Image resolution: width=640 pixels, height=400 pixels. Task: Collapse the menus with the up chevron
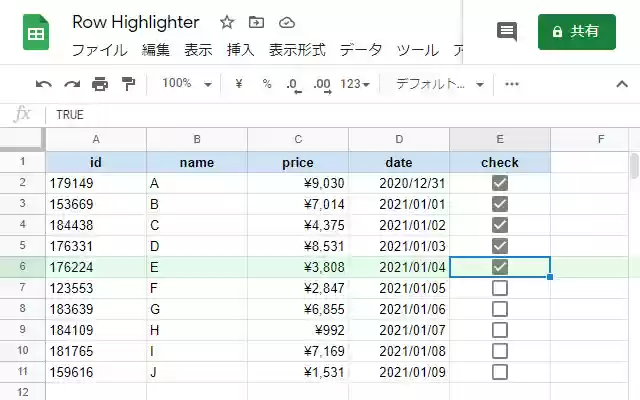pos(622,84)
